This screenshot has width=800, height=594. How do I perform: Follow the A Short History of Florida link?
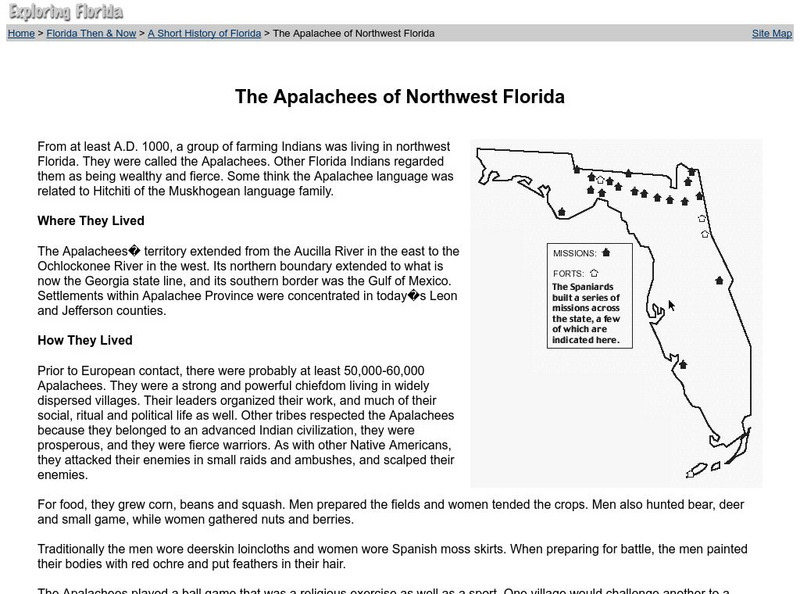click(202, 33)
